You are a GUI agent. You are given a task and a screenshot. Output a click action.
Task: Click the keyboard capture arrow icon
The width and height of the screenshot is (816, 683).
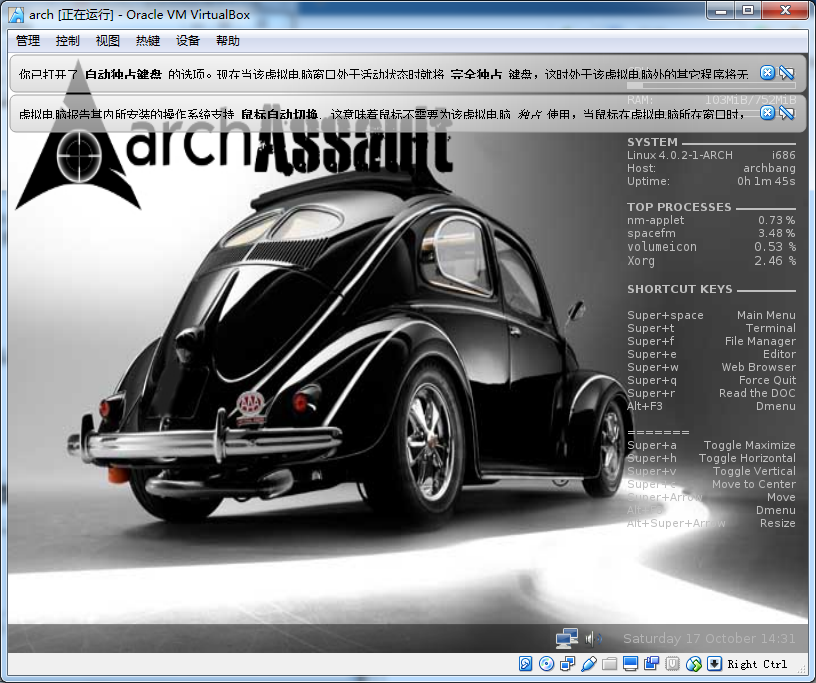pyautogui.click(x=715, y=664)
